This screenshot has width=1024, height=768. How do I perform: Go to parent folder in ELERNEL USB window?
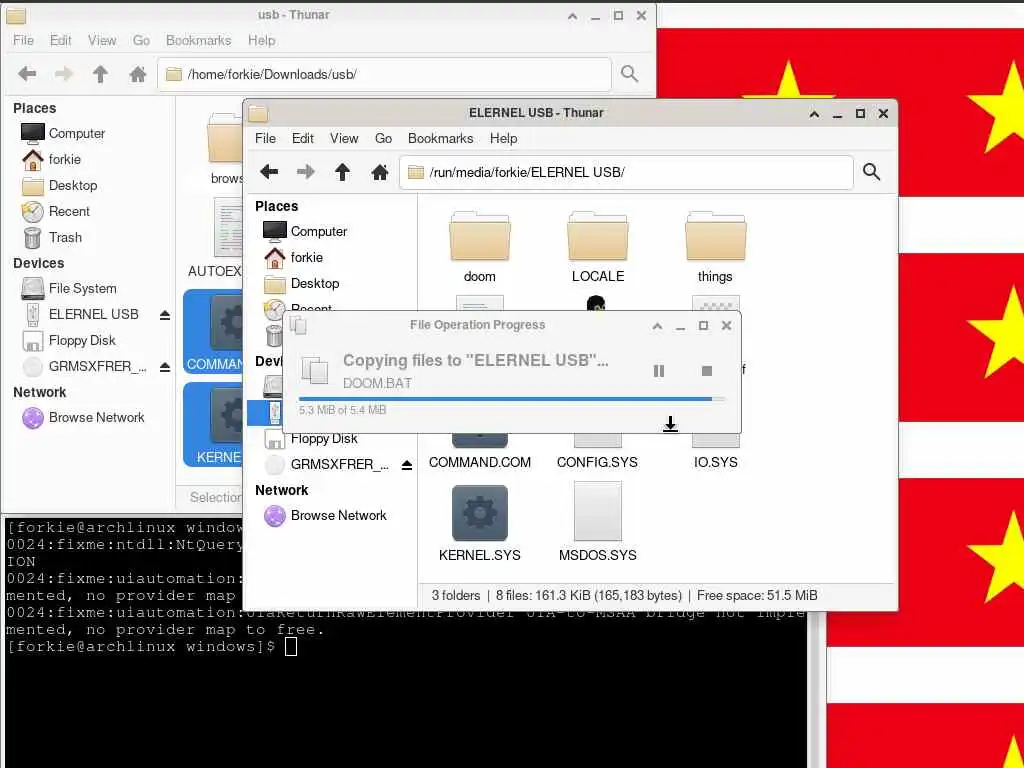[342, 172]
